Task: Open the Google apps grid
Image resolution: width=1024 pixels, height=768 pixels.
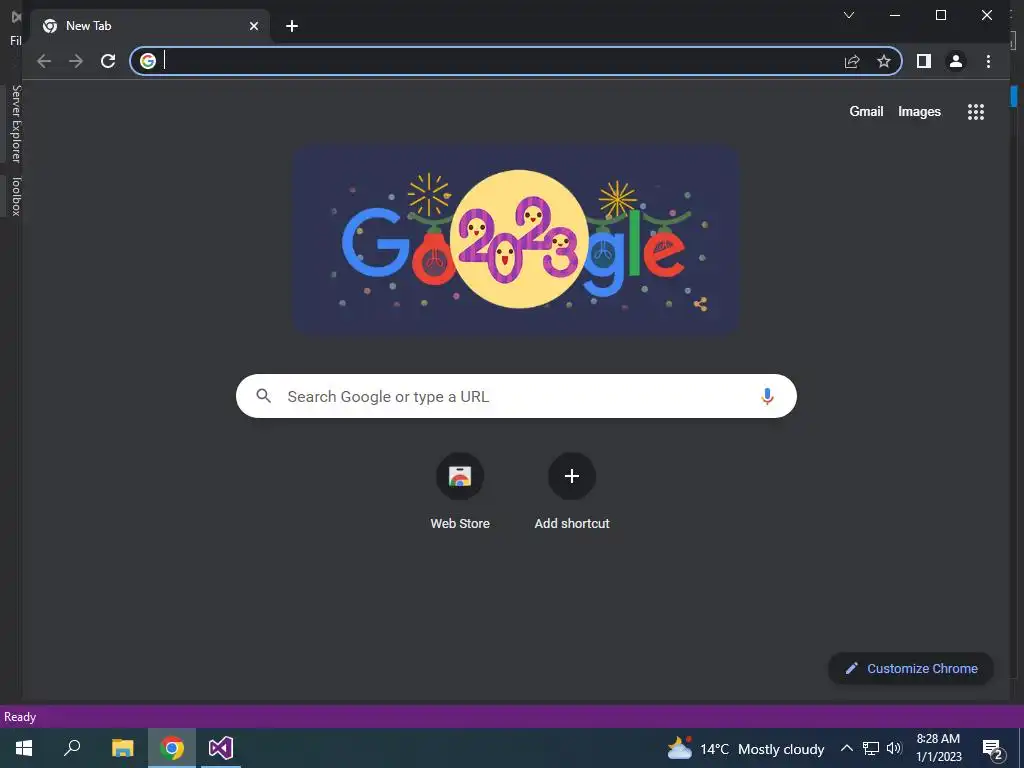Action: [x=976, y=112]
